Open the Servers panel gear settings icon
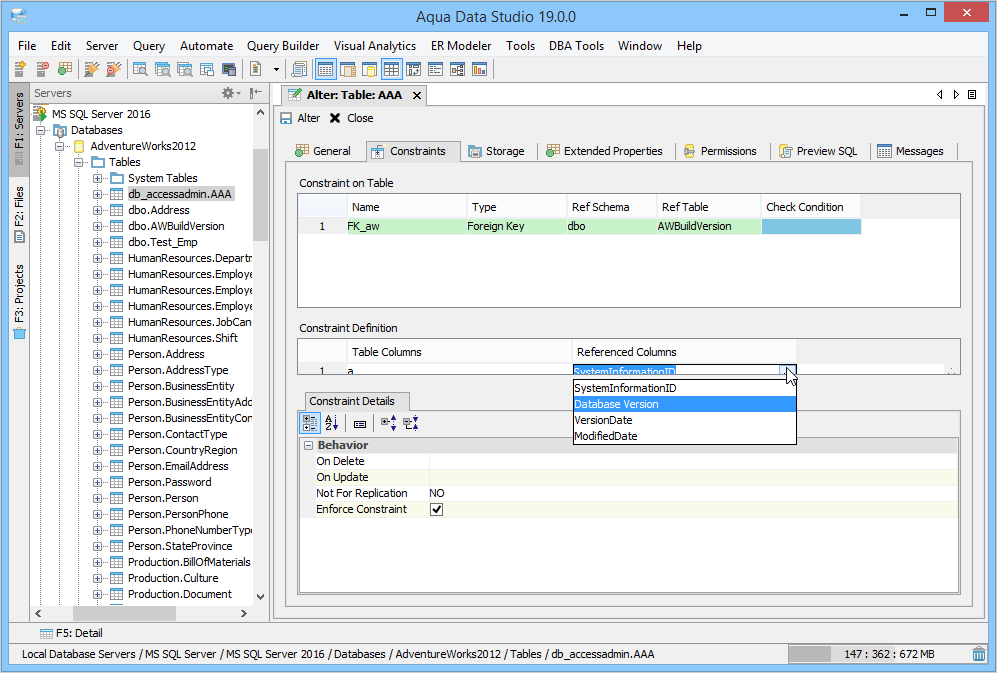Image resolution: width=997 pixels, height=673 pixels. tap(228, 93)
